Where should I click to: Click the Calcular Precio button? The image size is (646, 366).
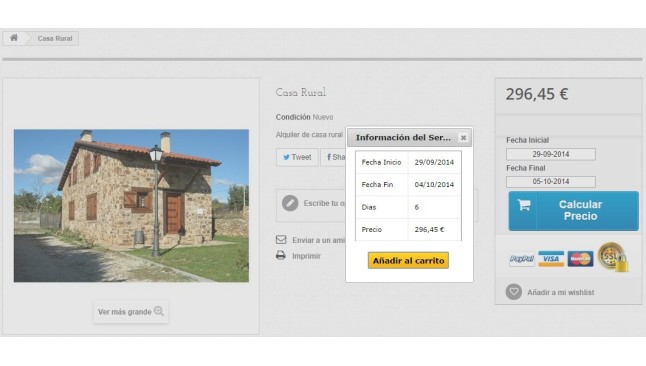[x=573, y=211]
